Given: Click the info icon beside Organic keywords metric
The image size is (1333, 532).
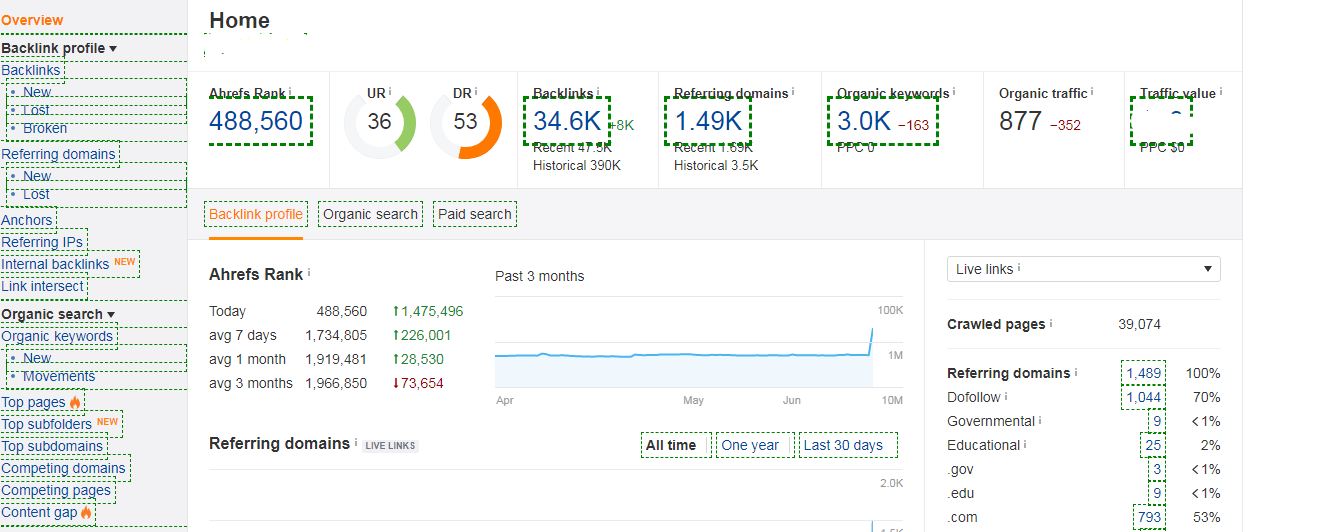Looking at the screenshot, I should [953, 92].
